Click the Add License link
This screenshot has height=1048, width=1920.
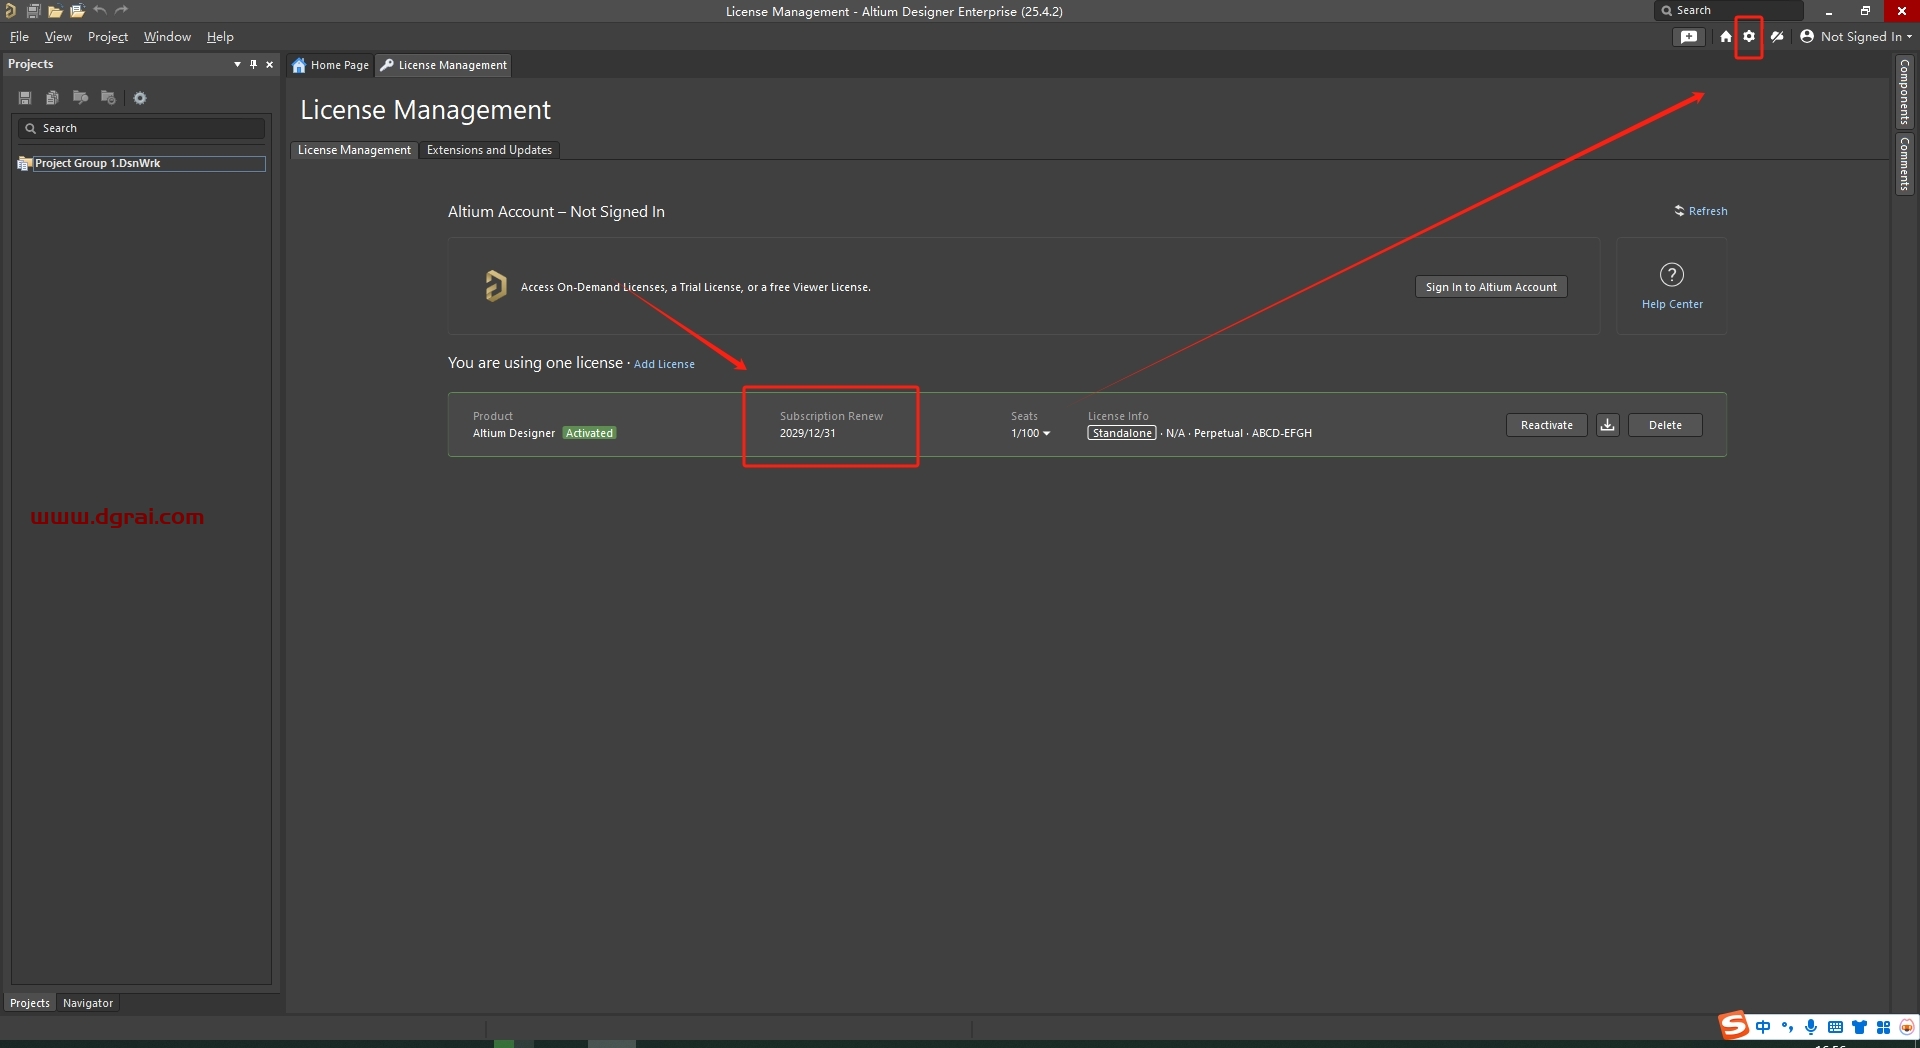(x=664, y=364)
